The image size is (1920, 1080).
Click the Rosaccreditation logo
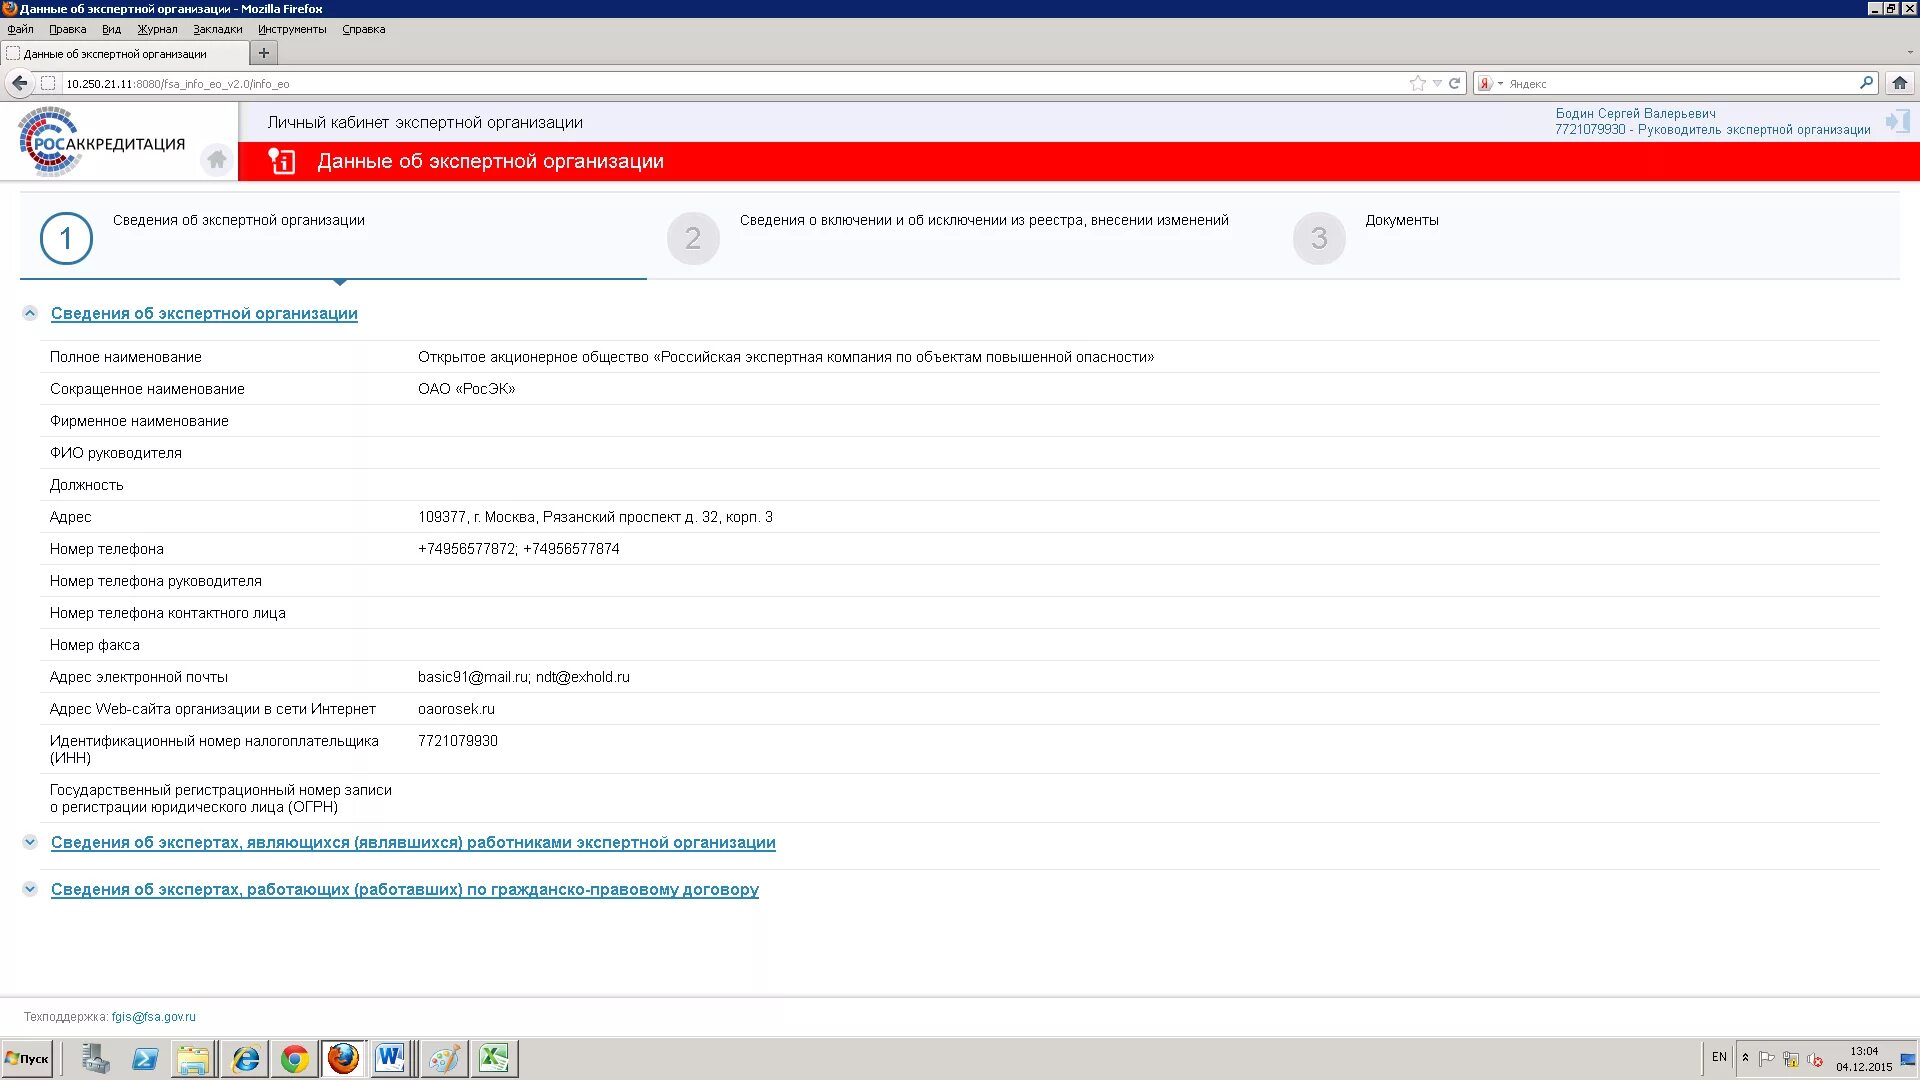pyautogui.click(x=102, y=142)
